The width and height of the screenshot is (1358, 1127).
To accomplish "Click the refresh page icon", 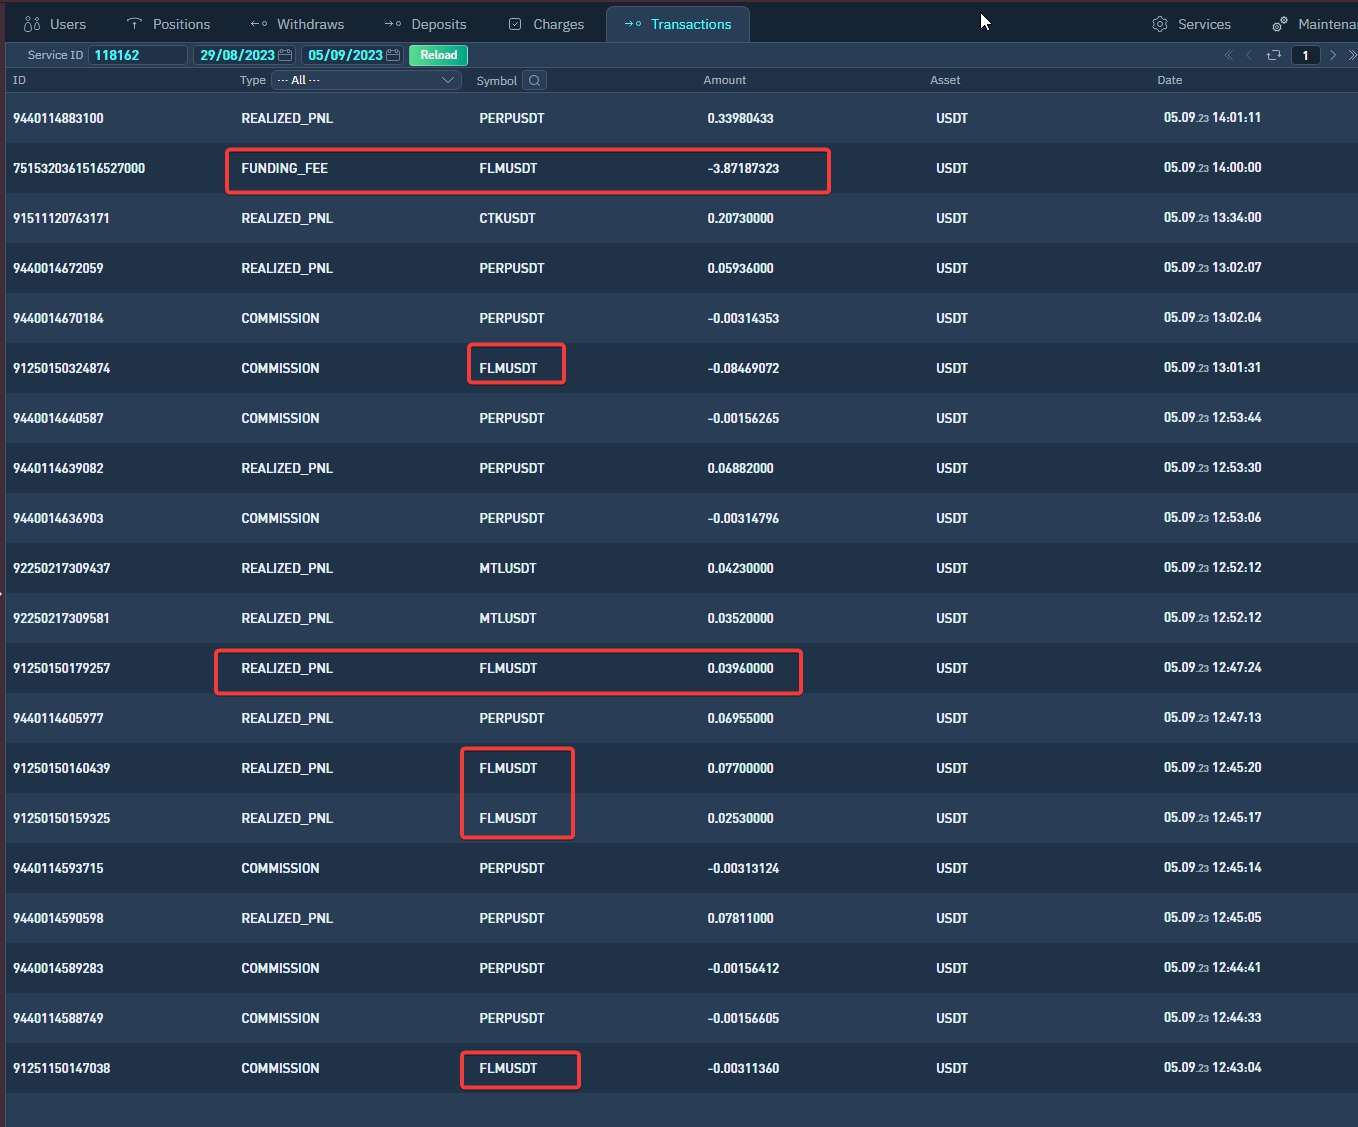I will [1273, 55].
